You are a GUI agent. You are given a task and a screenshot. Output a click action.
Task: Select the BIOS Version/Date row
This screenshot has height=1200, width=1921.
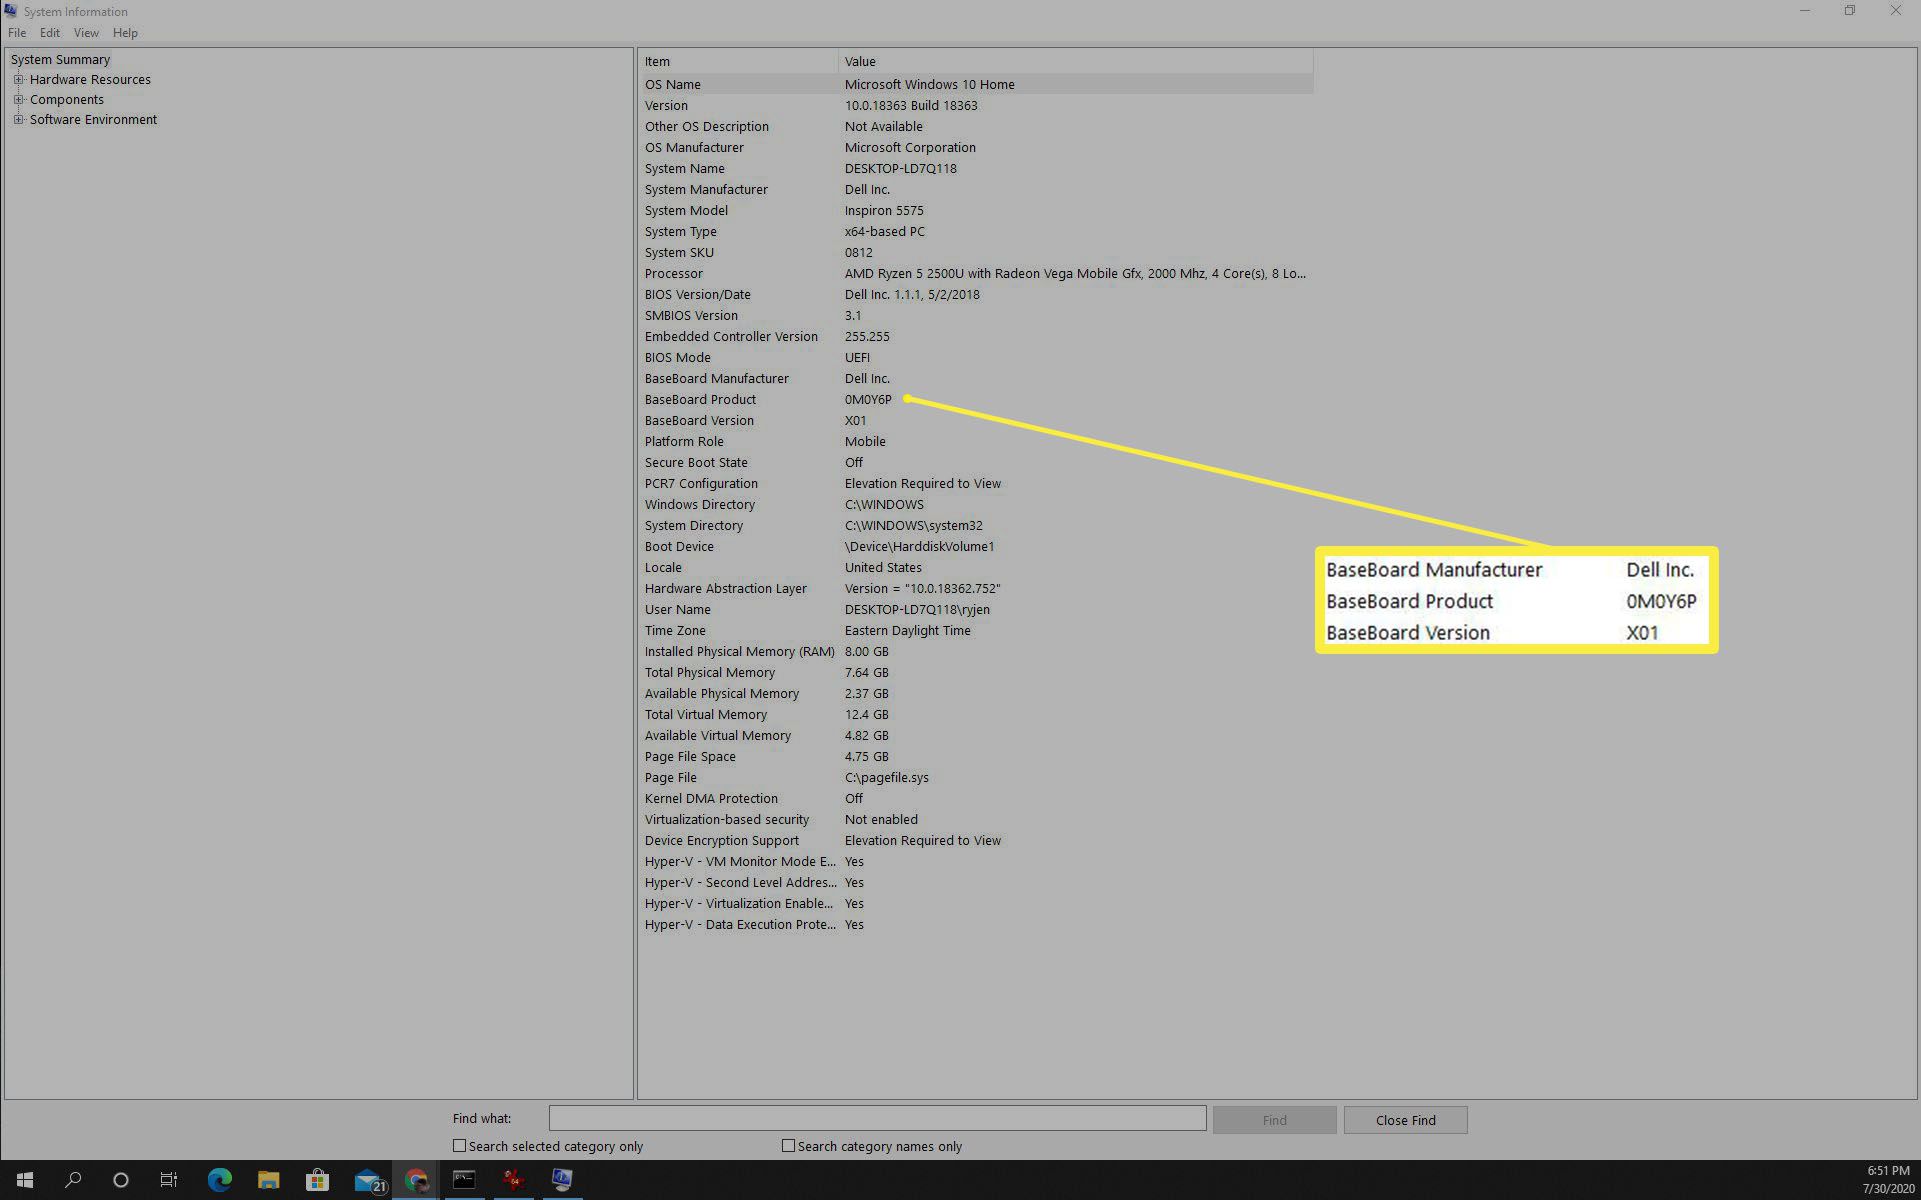(x=976, y=294)
